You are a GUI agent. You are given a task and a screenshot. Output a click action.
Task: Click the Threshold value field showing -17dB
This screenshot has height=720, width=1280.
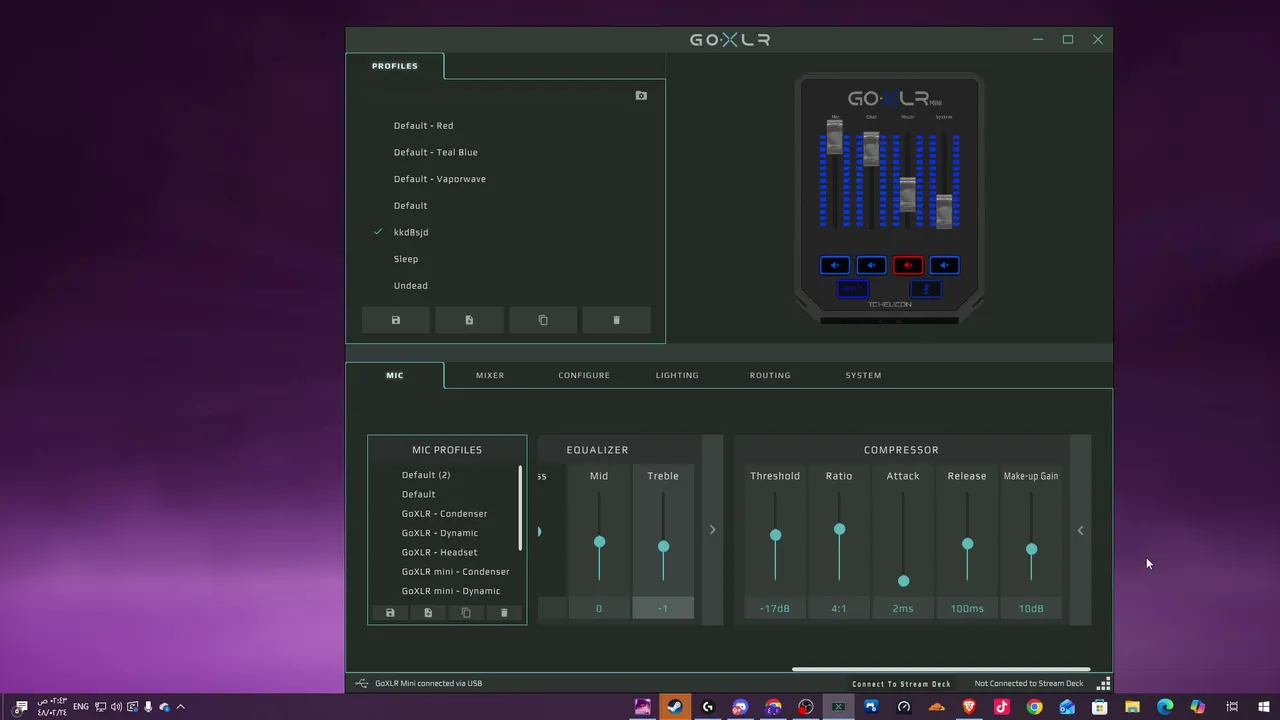click(775, 608)
